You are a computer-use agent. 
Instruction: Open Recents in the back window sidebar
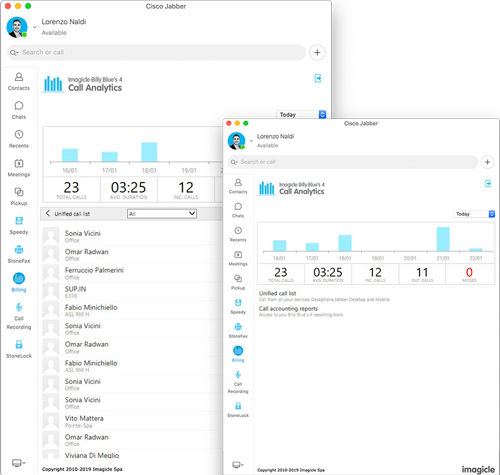(x=19, y=139)
